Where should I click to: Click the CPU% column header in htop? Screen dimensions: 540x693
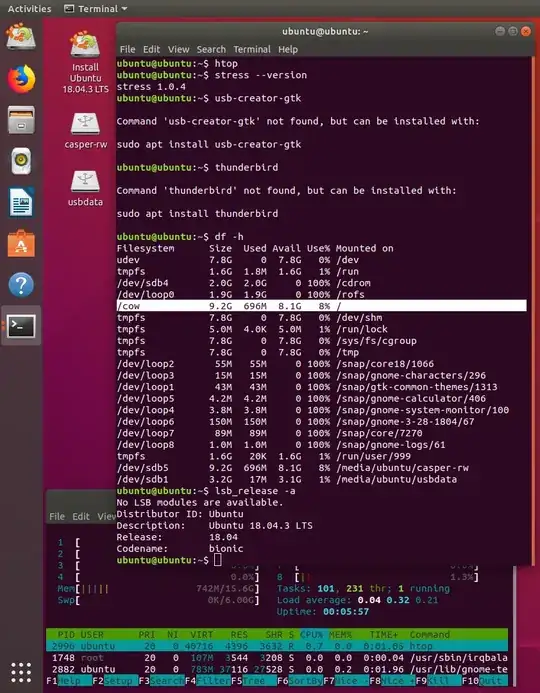pyautogui.click(x=313, y=634)
